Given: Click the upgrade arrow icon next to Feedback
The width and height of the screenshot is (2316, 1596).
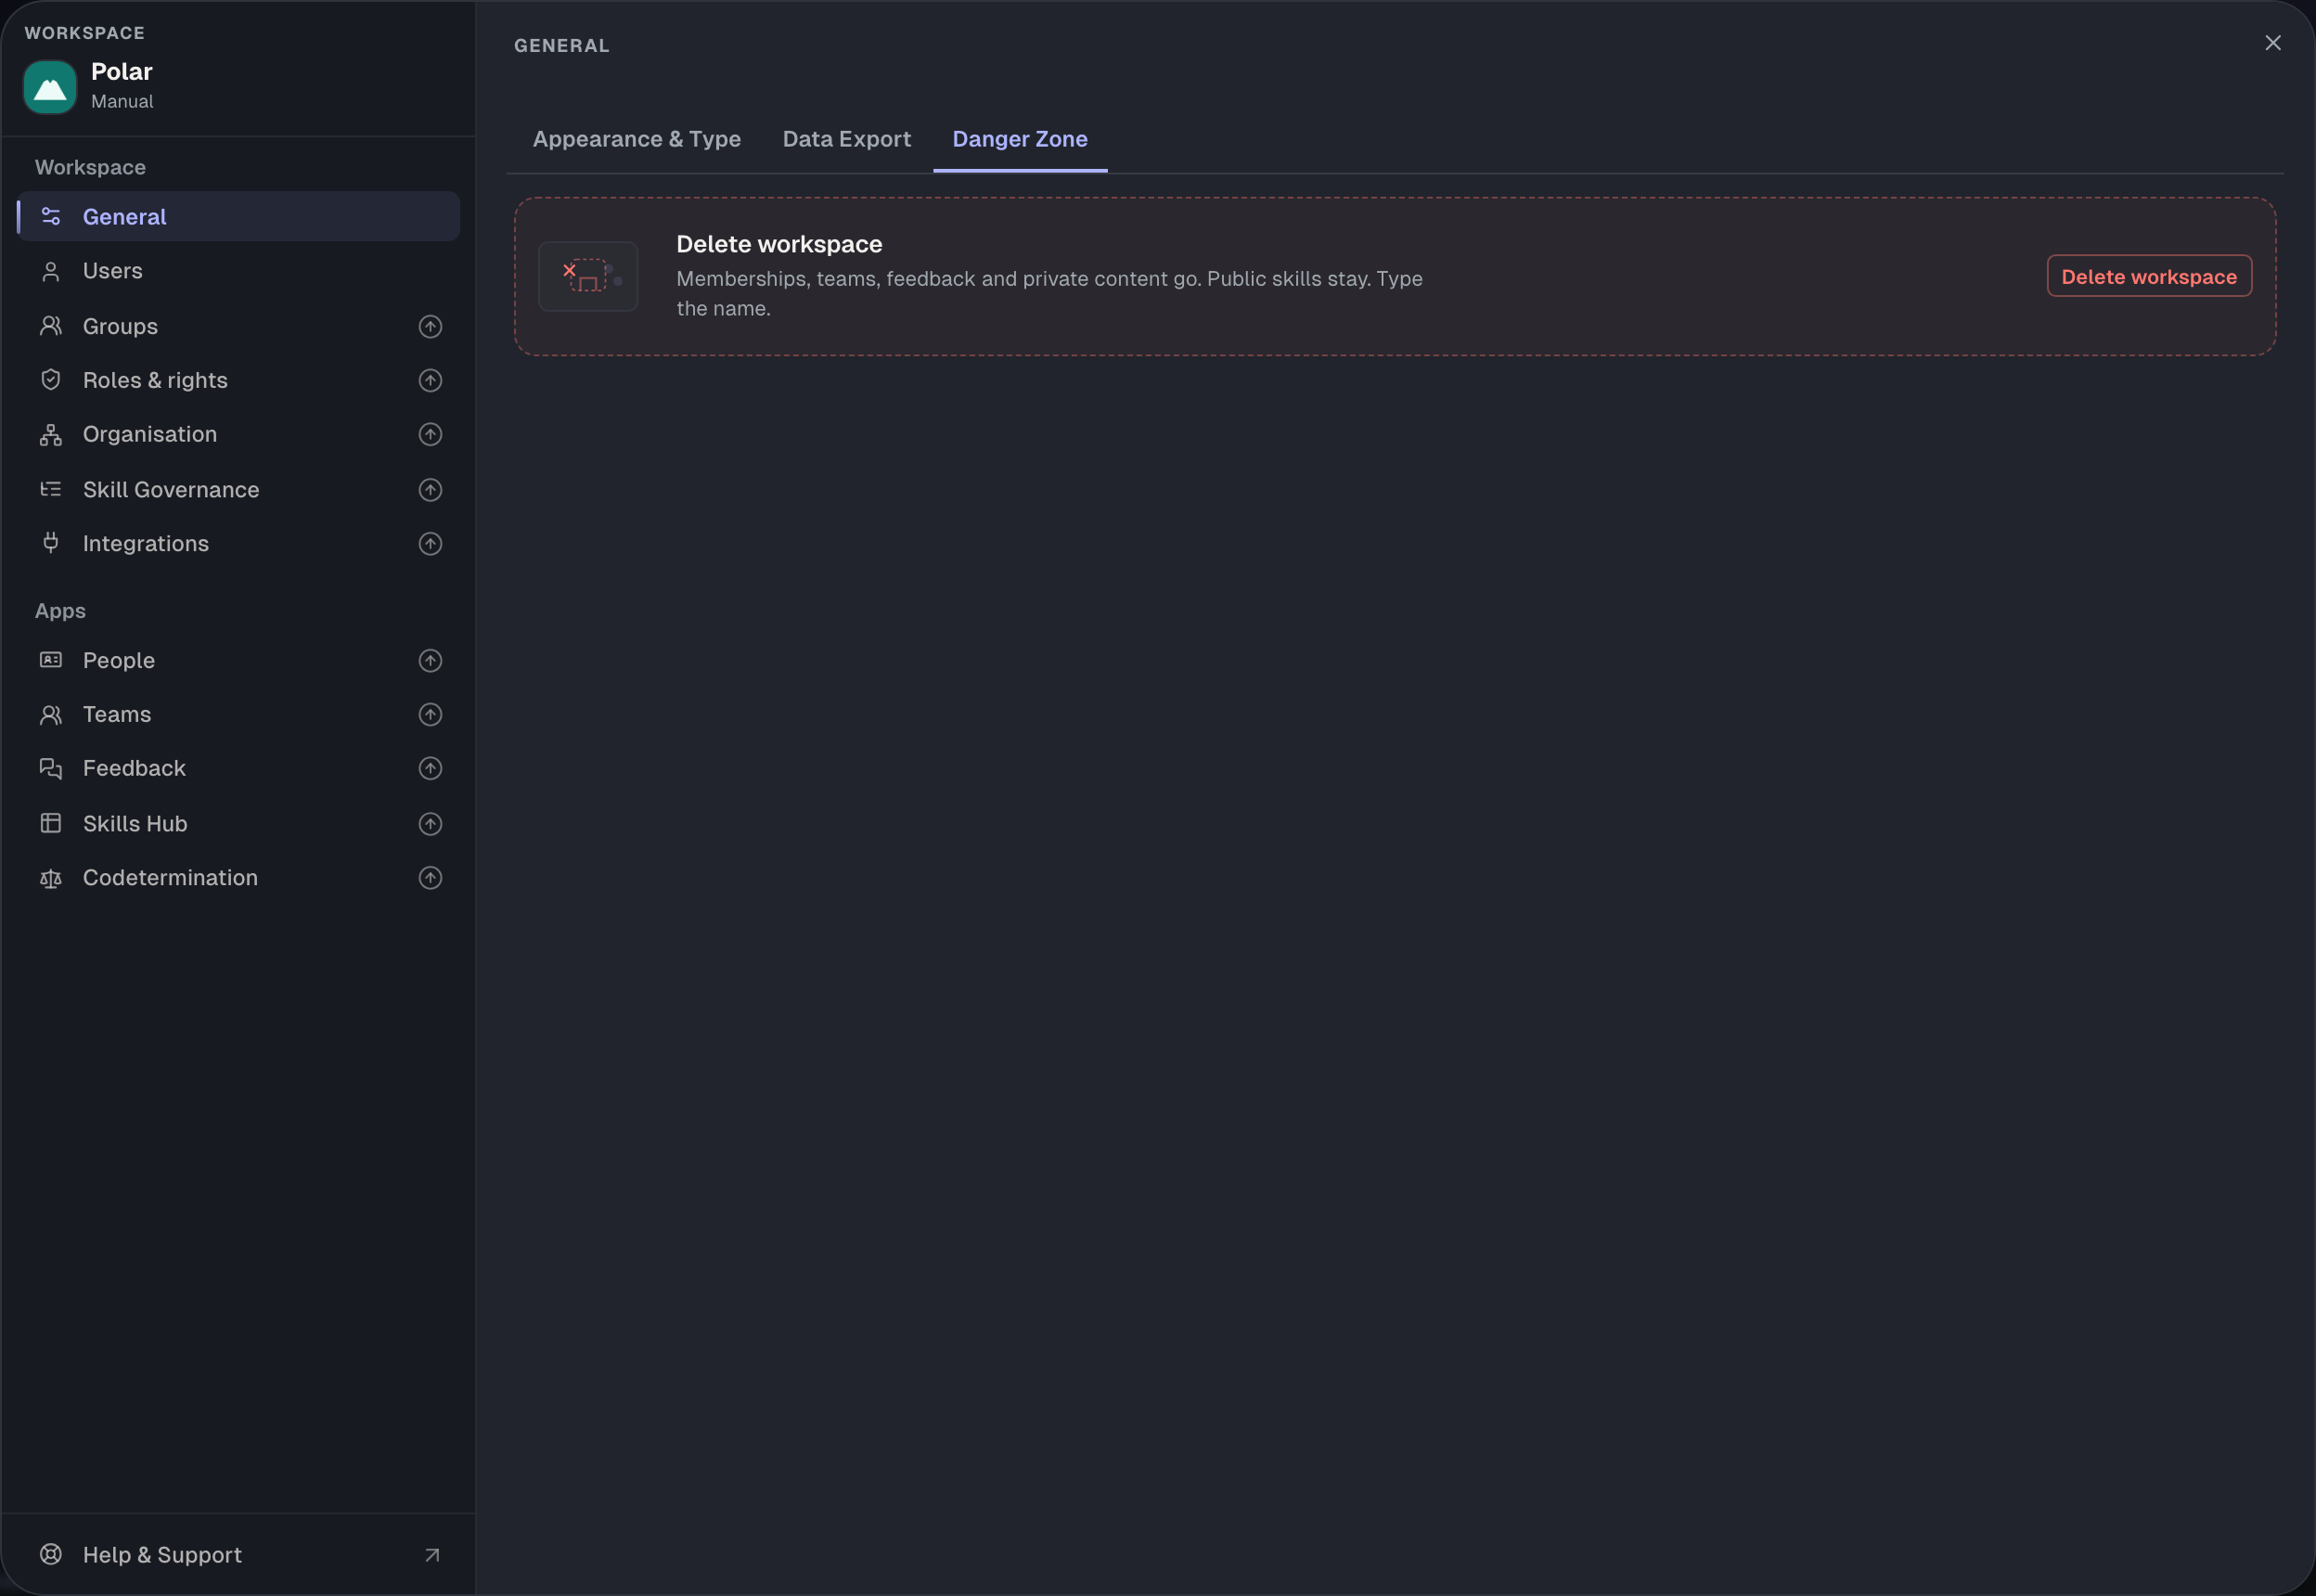Looking at the screenshot, I should [x=430, y=768].
